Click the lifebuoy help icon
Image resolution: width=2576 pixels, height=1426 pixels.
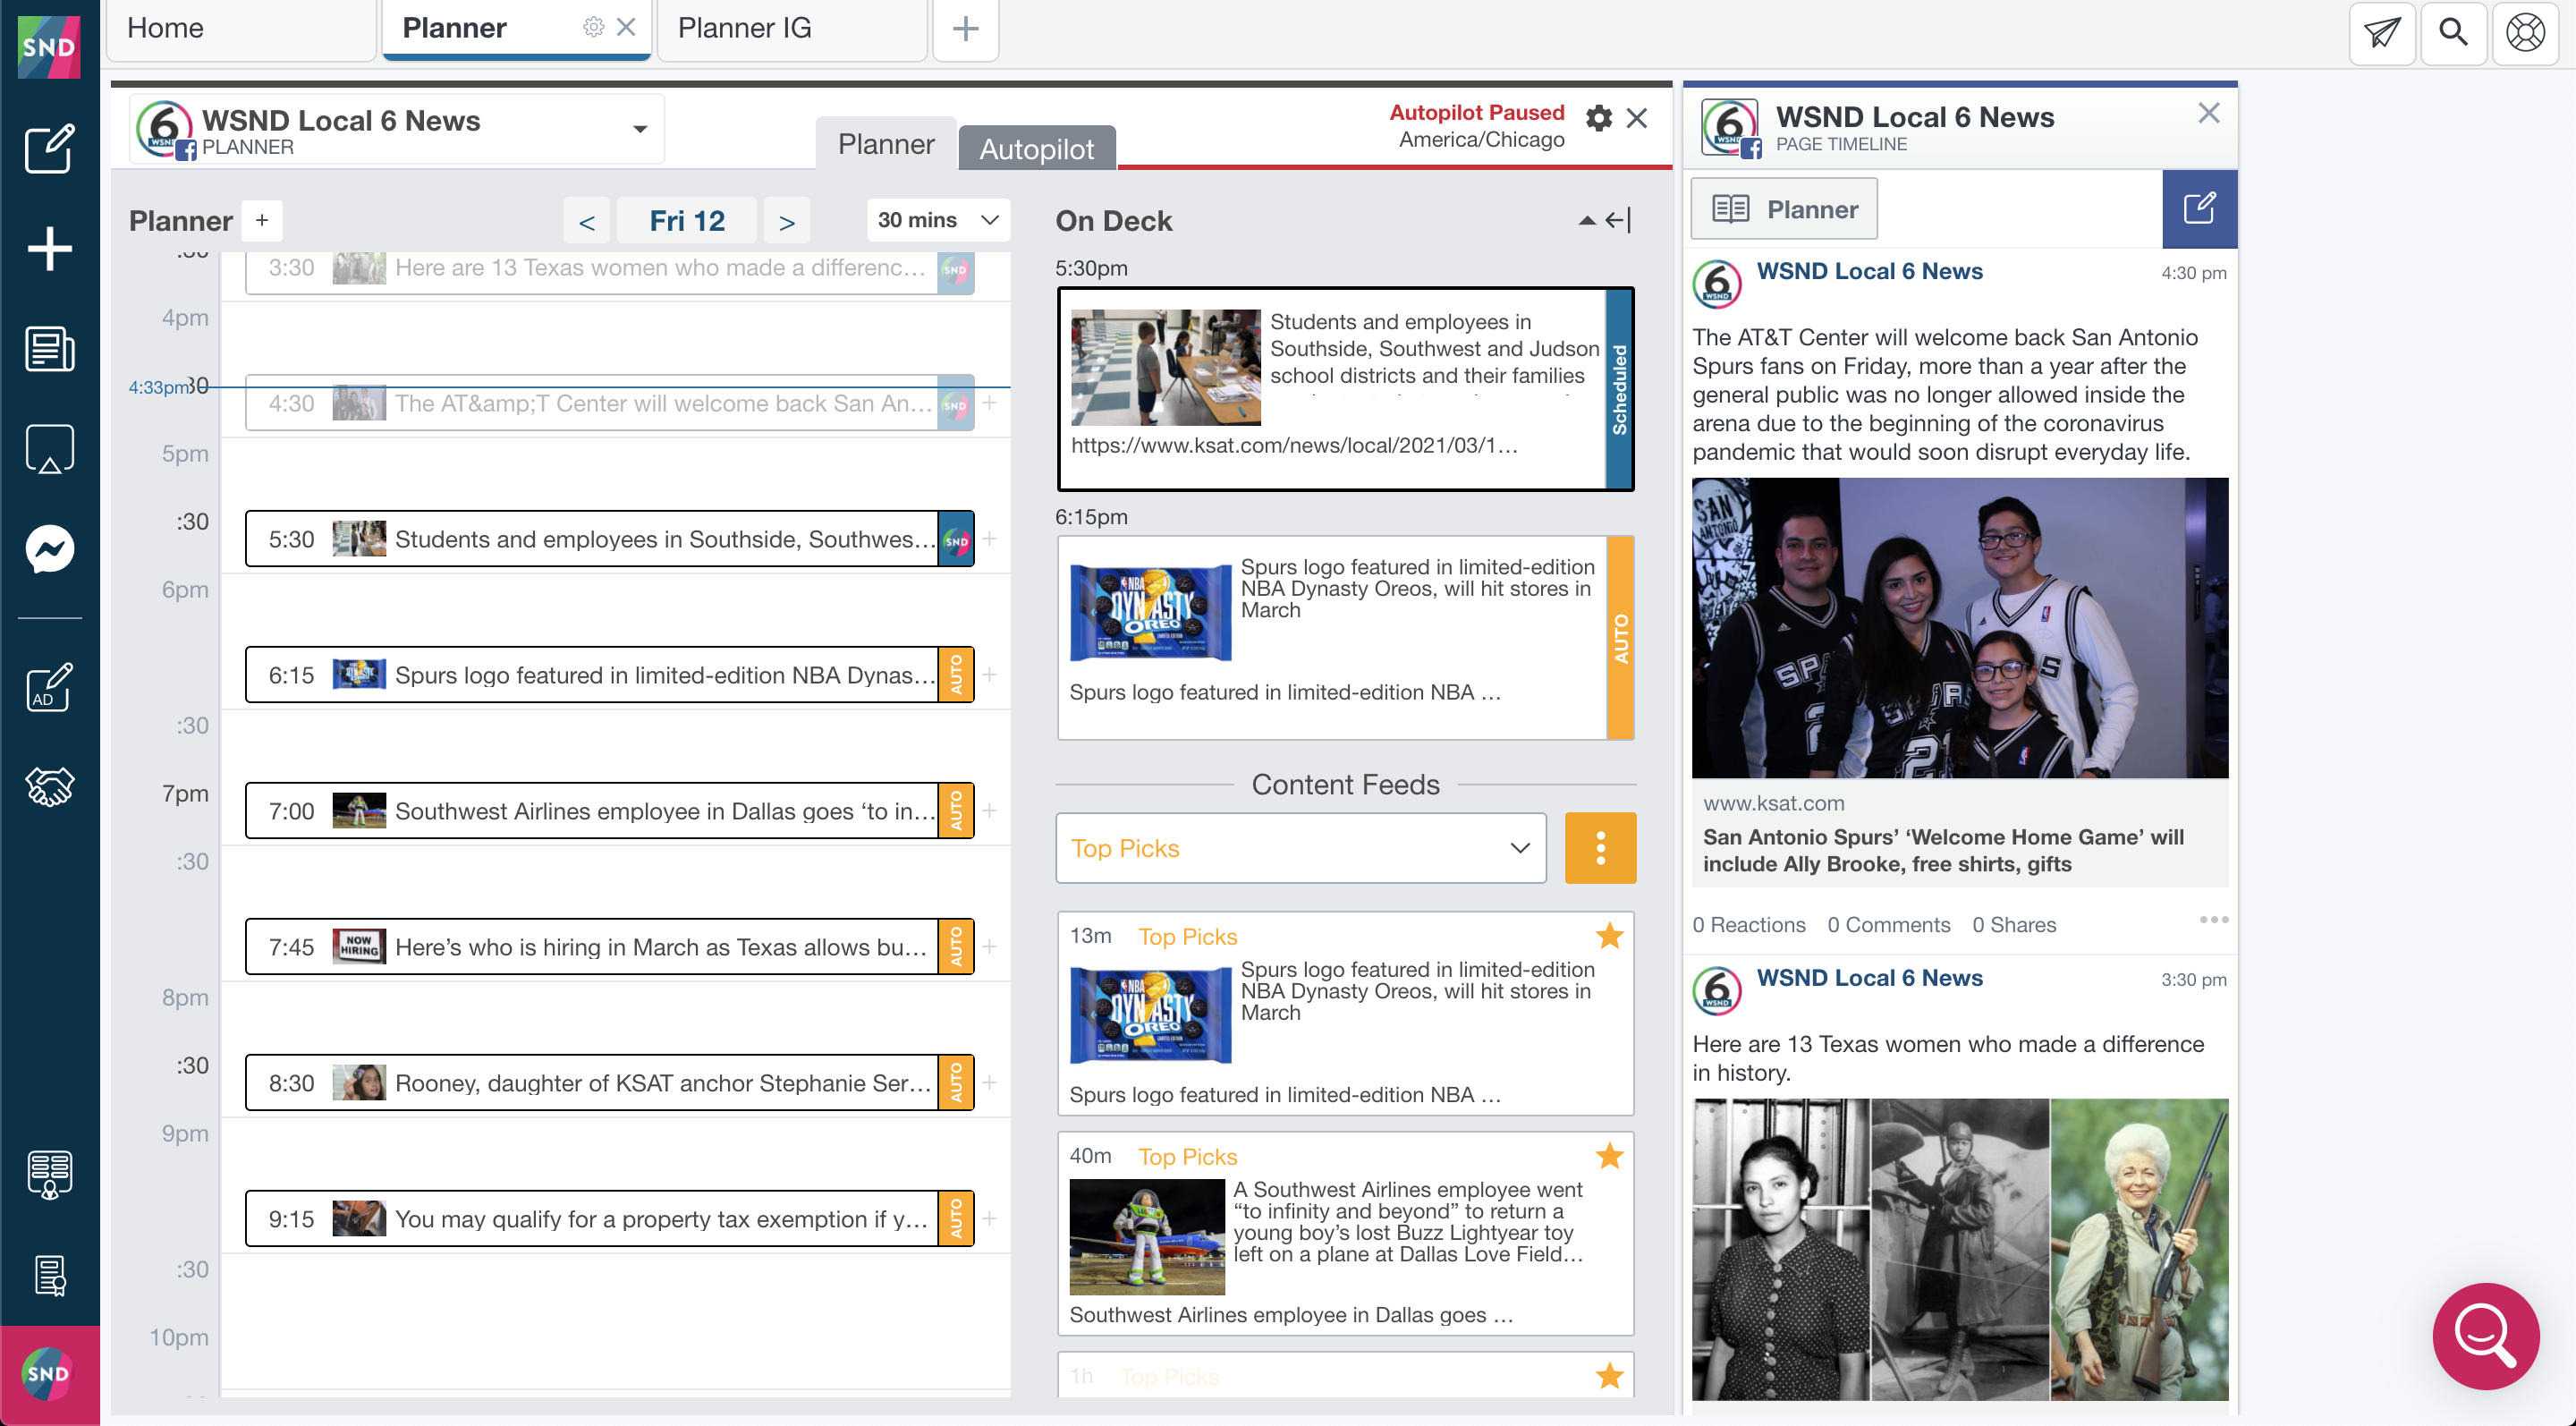coord(2525,32)
